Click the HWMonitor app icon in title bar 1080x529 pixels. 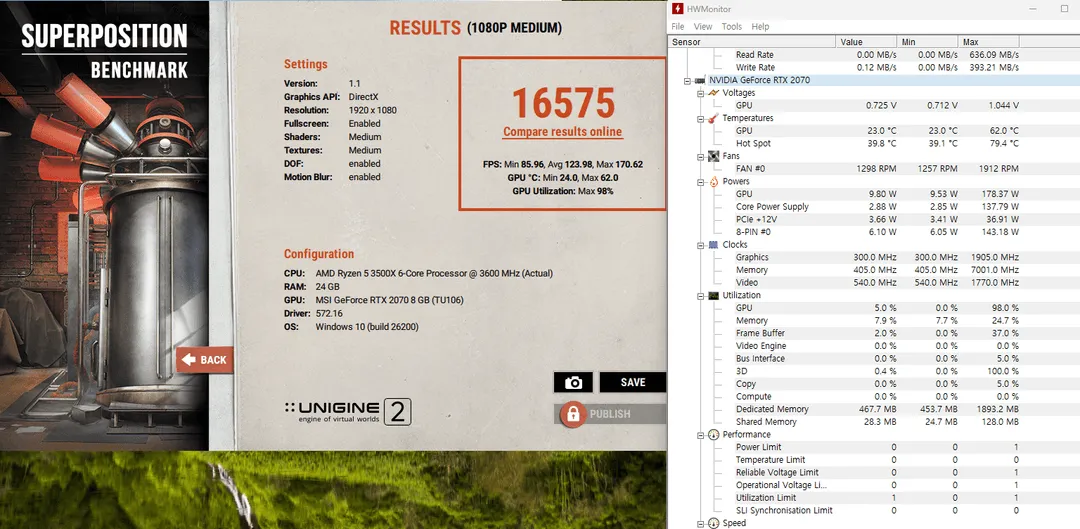click(678, 9)
